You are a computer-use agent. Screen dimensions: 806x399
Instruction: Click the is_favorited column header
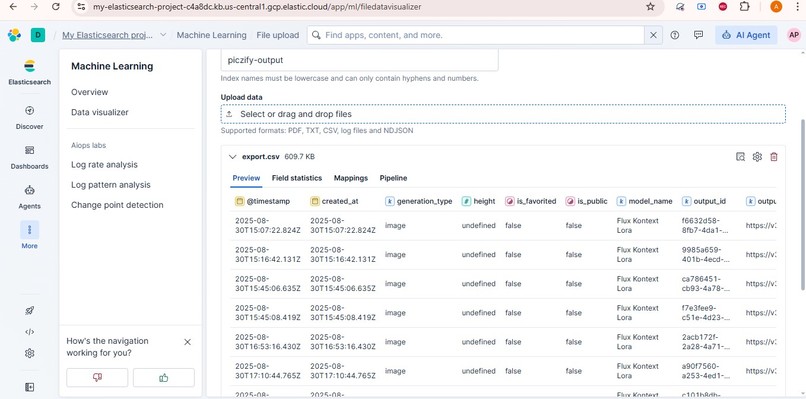[x=530, y=201]
